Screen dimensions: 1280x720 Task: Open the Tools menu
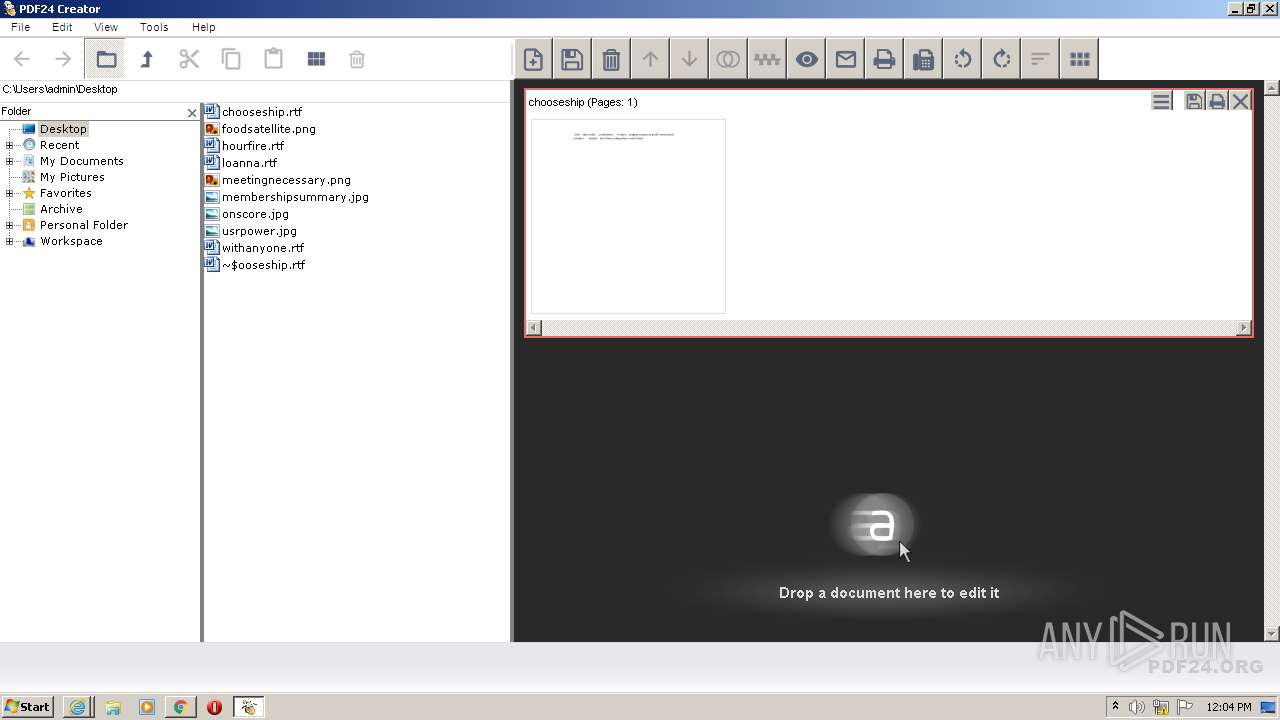coord(154,27)
